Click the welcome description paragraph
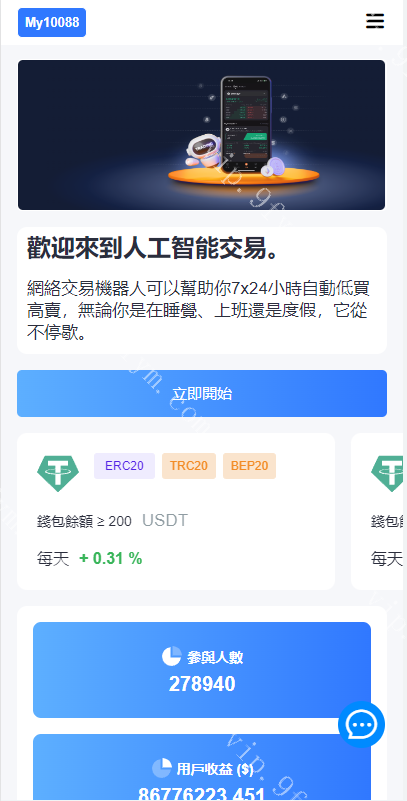This screenshot has height=801, width=407. (198, 310)
